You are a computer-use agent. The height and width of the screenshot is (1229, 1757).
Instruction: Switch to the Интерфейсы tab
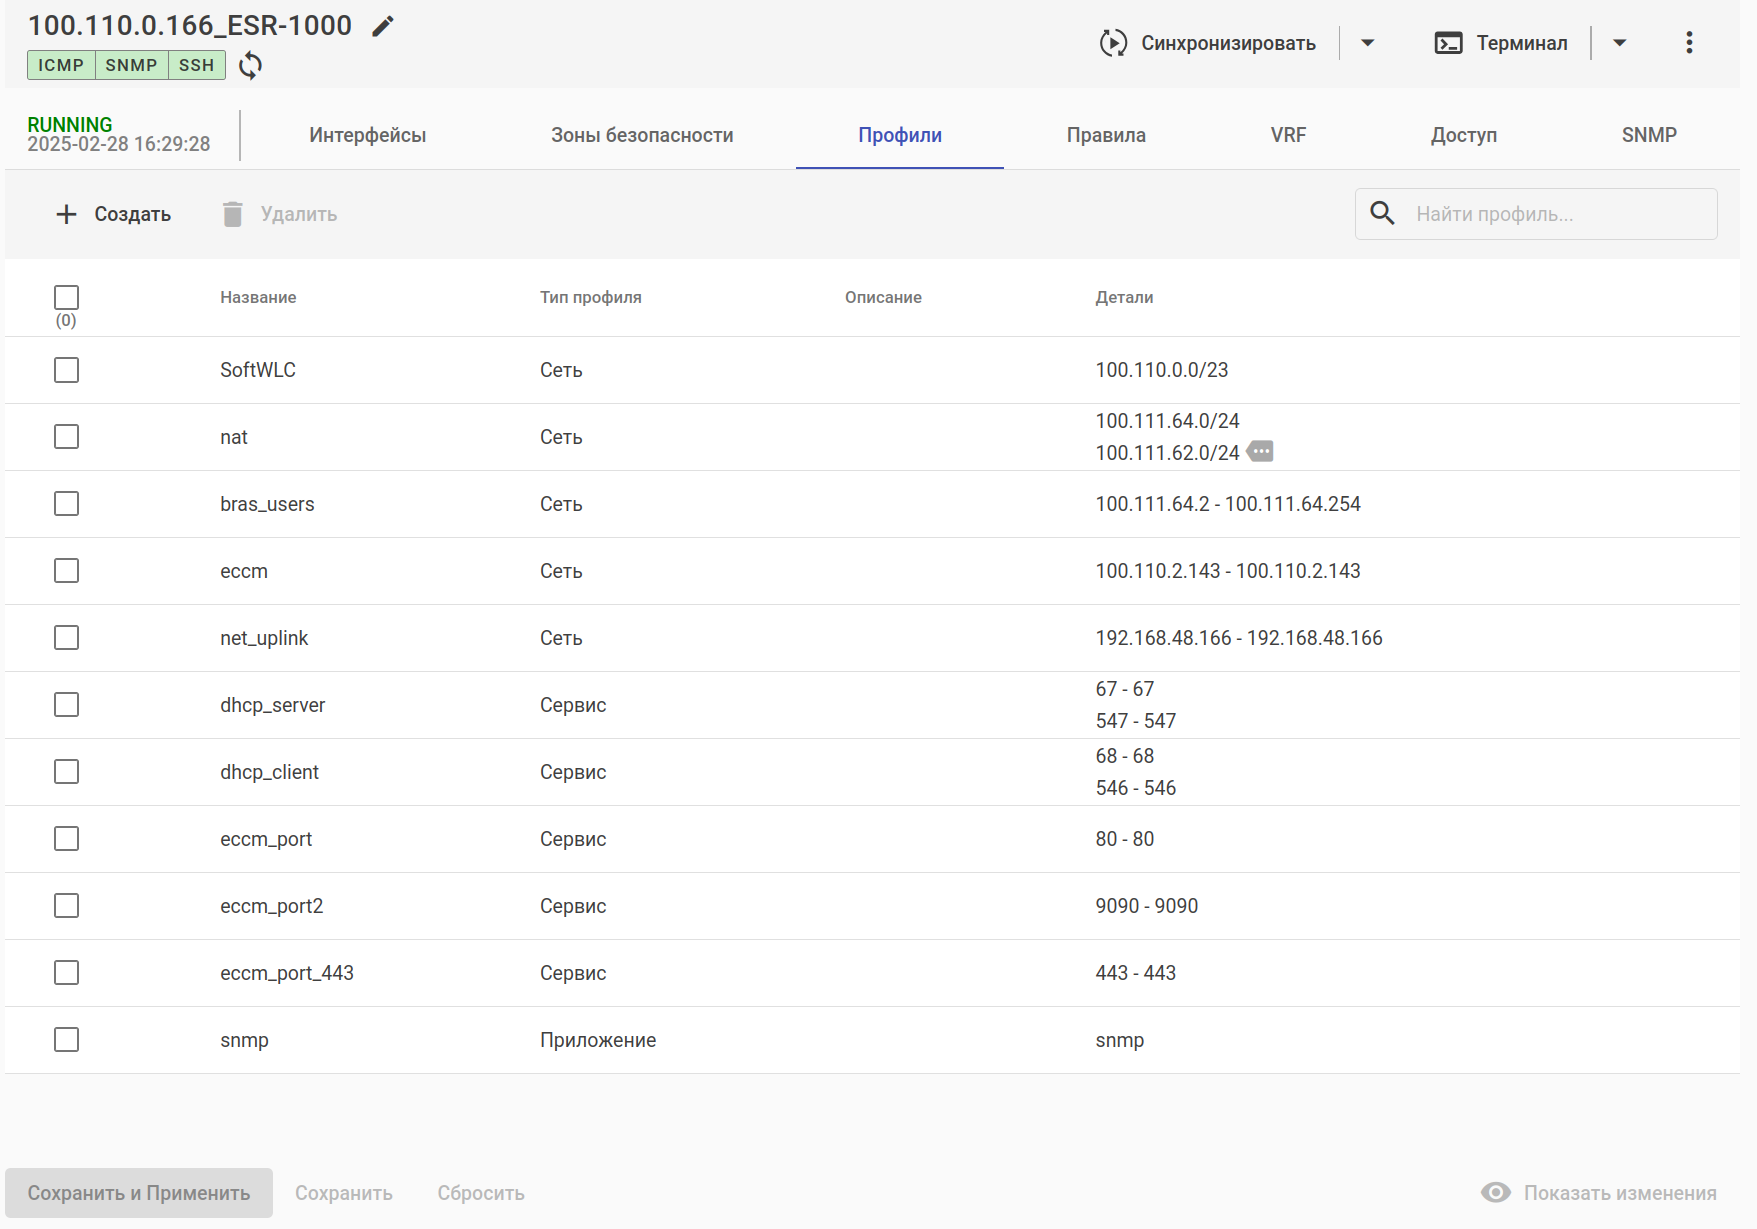pyautogui.click(x=367, y=135)
